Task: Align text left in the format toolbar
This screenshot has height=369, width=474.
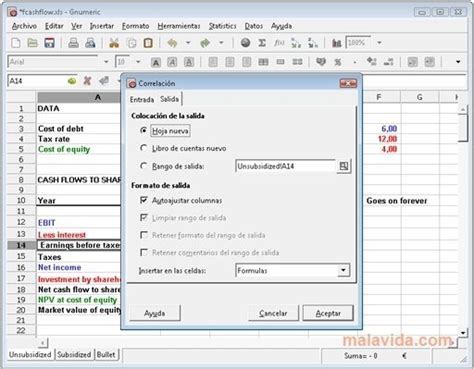Action: (x=213, y=62)
